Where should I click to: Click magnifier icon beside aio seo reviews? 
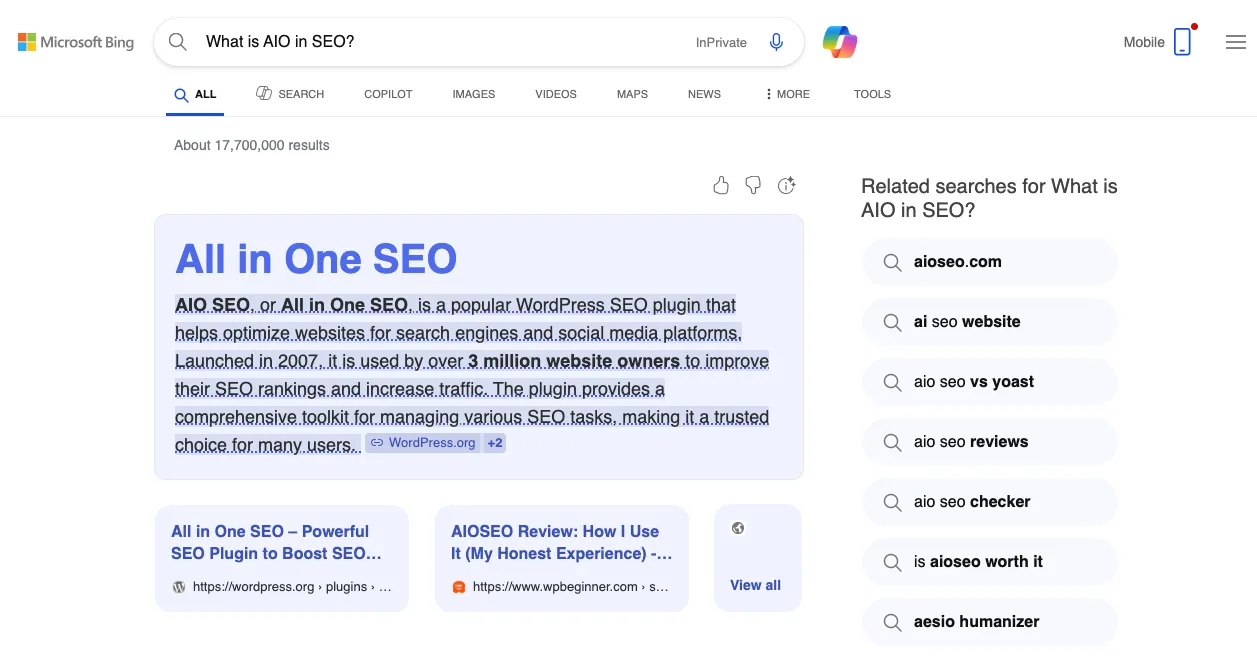[x=893, y=442]
